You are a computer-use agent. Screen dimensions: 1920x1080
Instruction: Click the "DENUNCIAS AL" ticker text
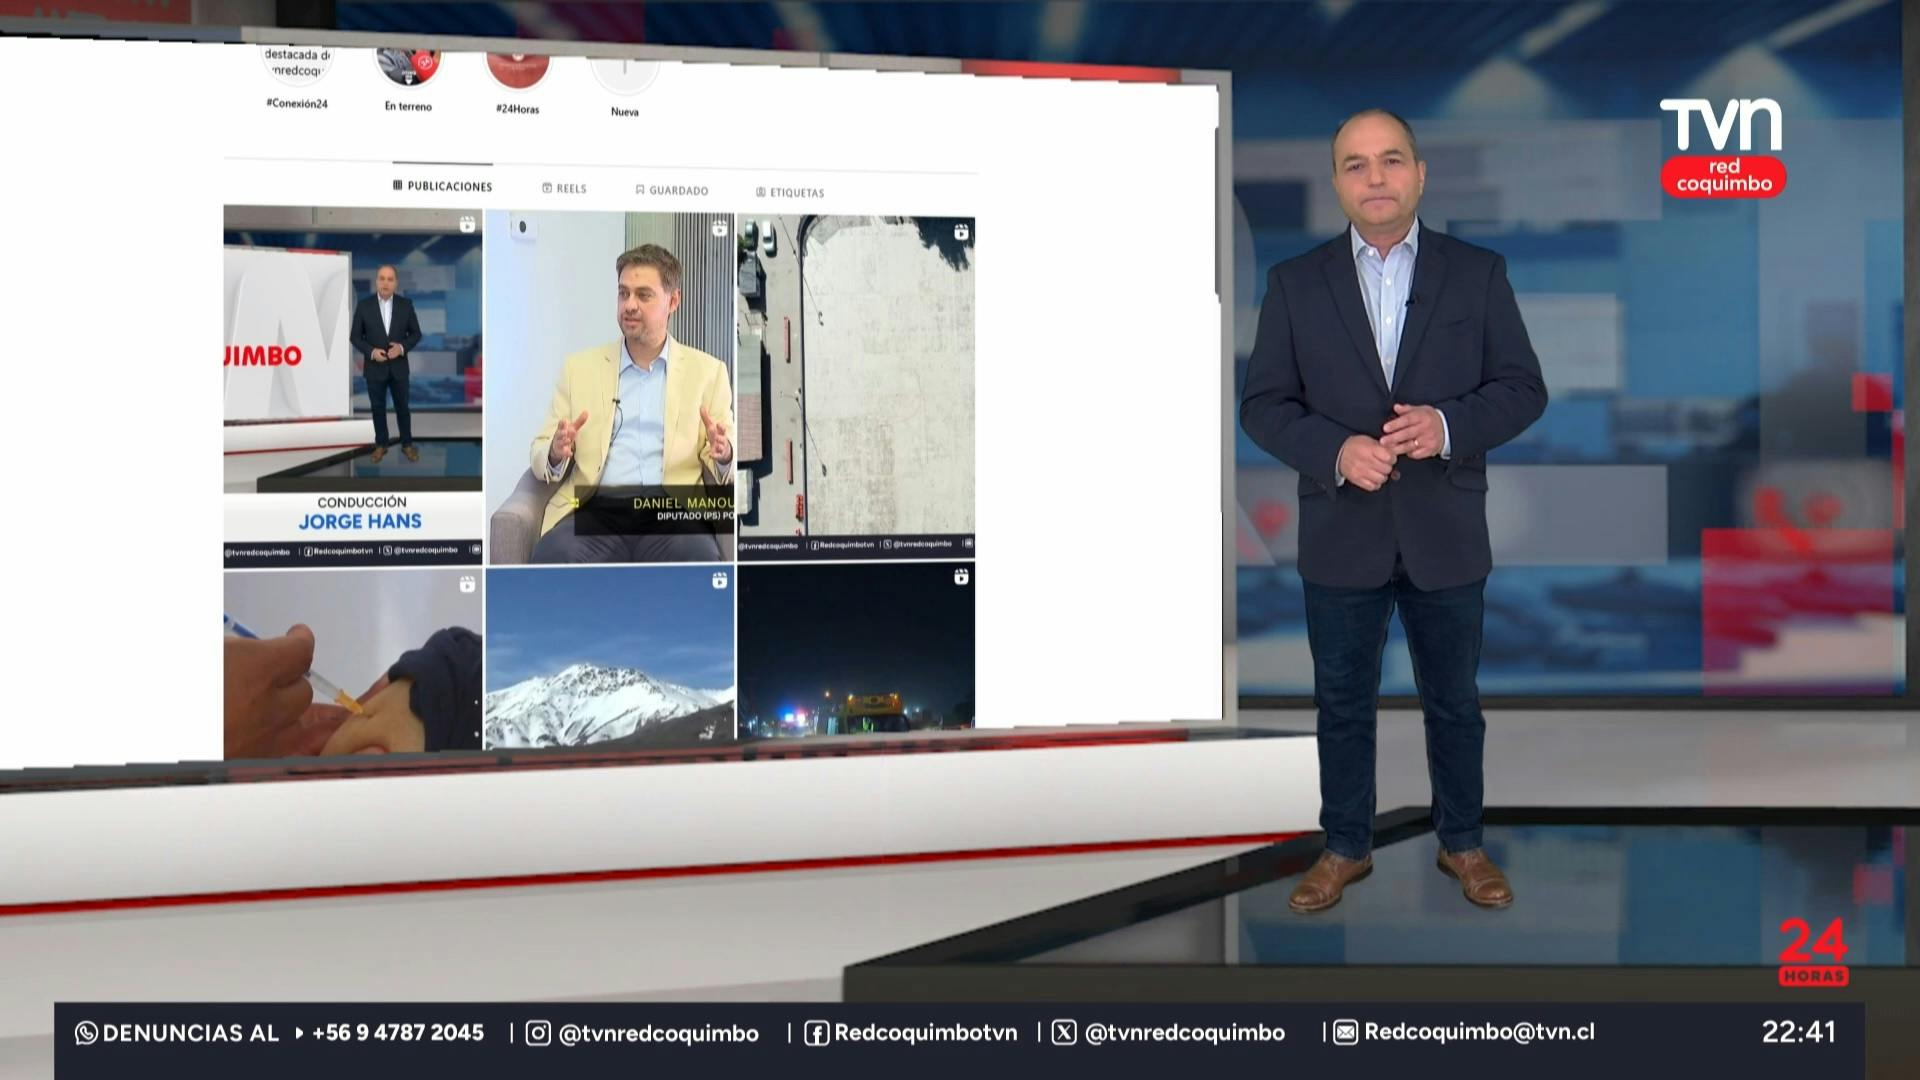click(190, 1033)
